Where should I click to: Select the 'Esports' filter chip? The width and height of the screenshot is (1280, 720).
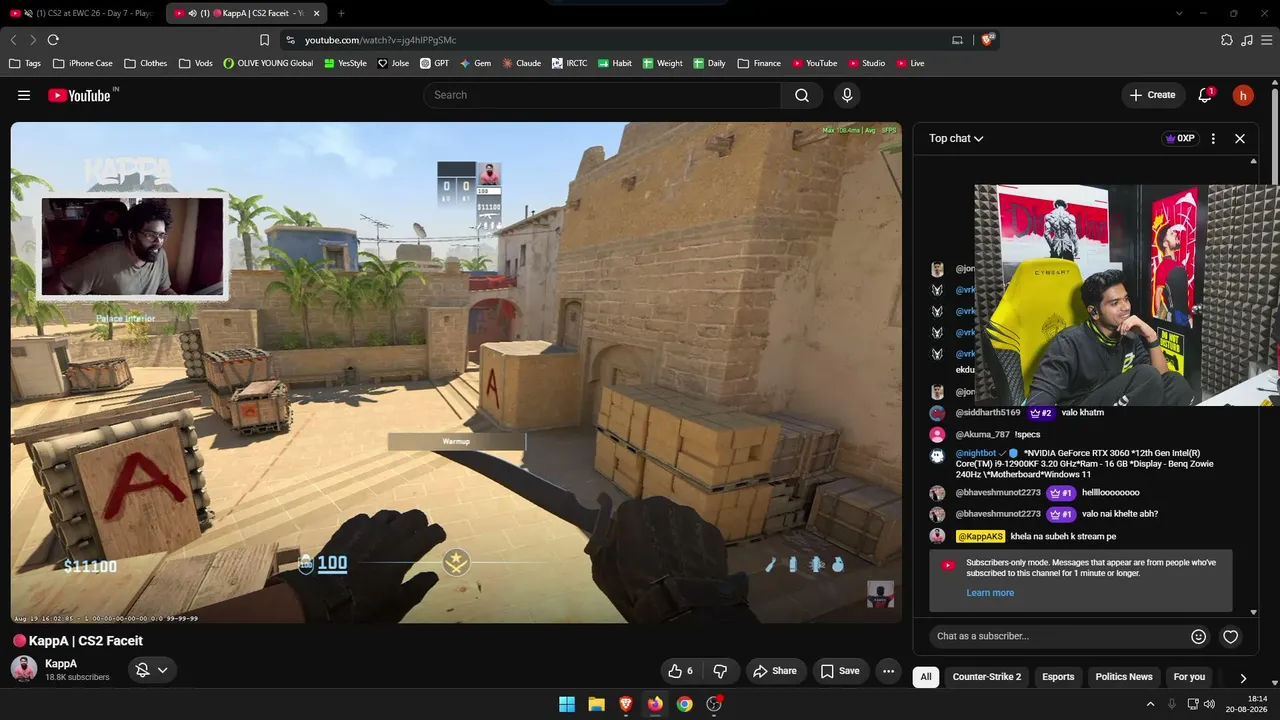point(1058,677)
